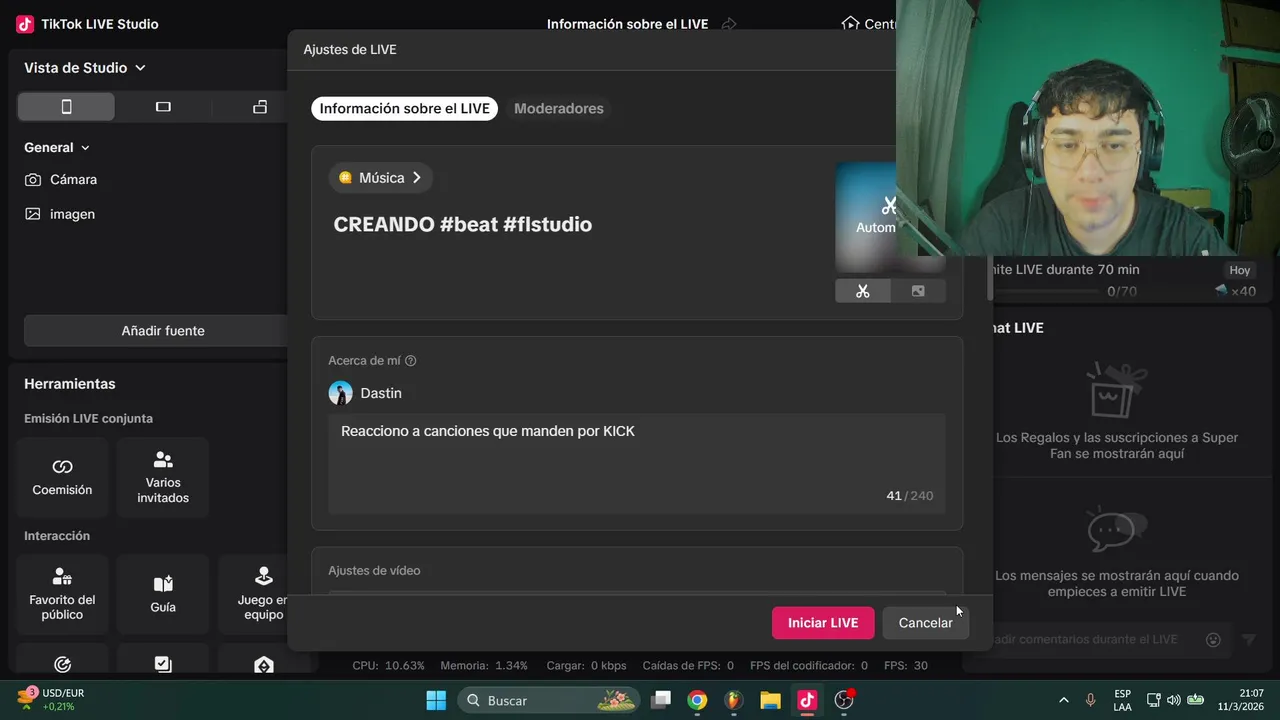Open File Explorer from the taskbar
Viewport: 1280px width, 720px height.
(770, 700)
